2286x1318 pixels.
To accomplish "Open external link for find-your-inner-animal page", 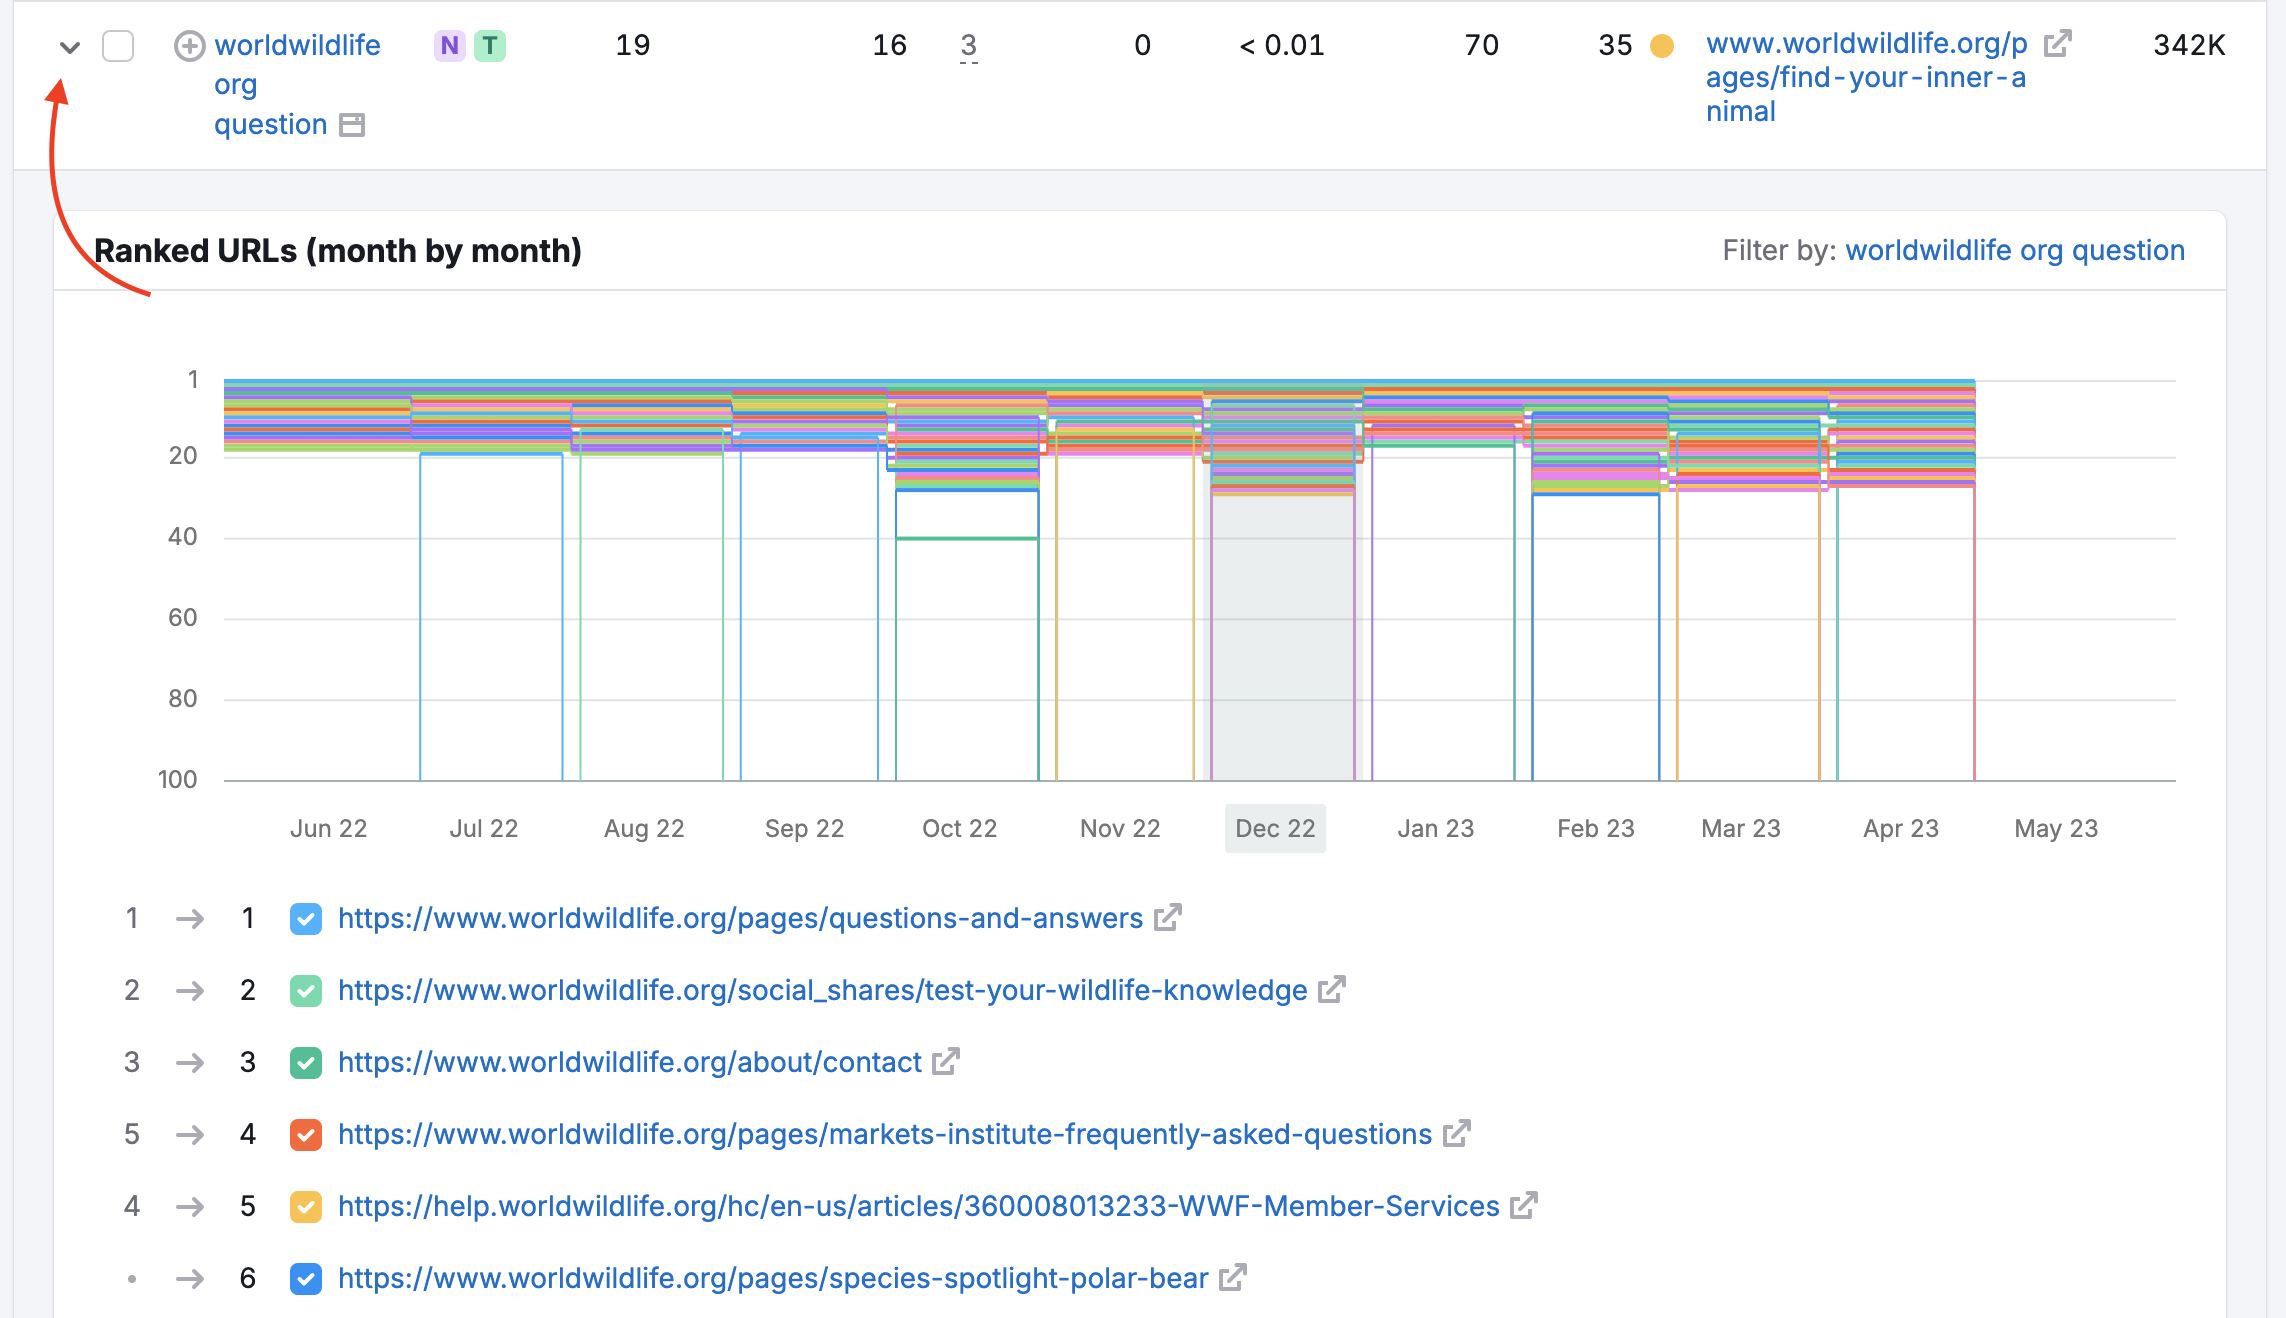I will click(x=2056, y=43).
